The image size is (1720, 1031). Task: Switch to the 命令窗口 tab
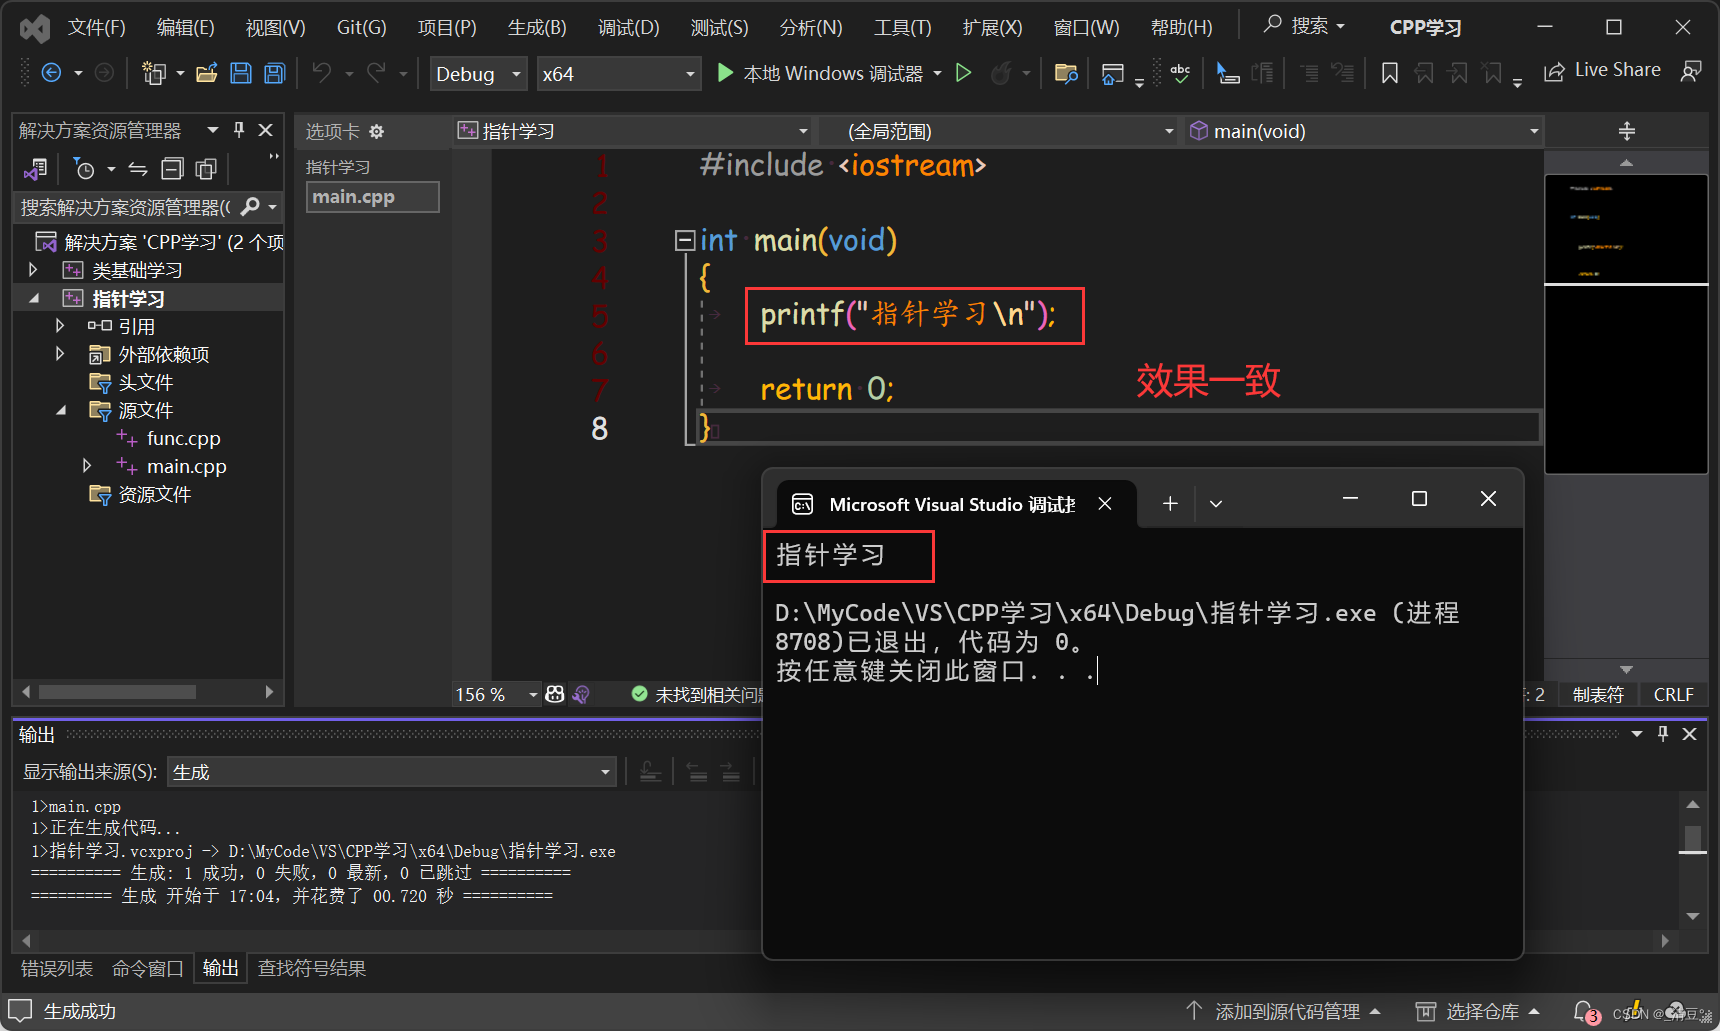click(x=148, y=968)
